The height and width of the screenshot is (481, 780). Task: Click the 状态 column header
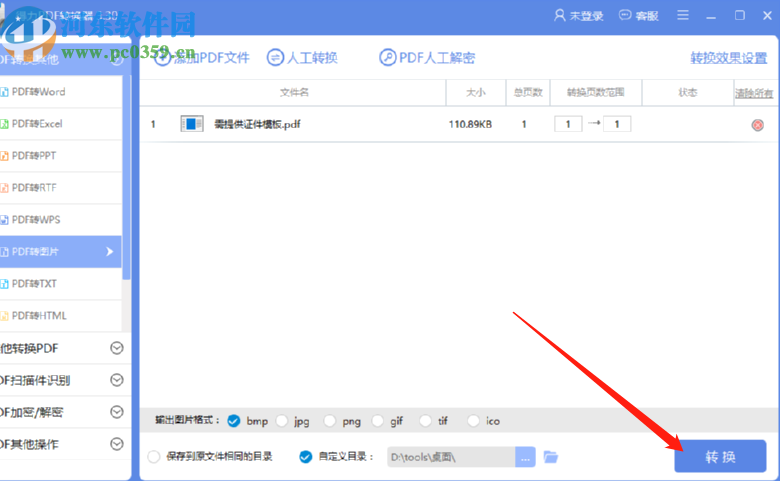[x=687, y=93]
